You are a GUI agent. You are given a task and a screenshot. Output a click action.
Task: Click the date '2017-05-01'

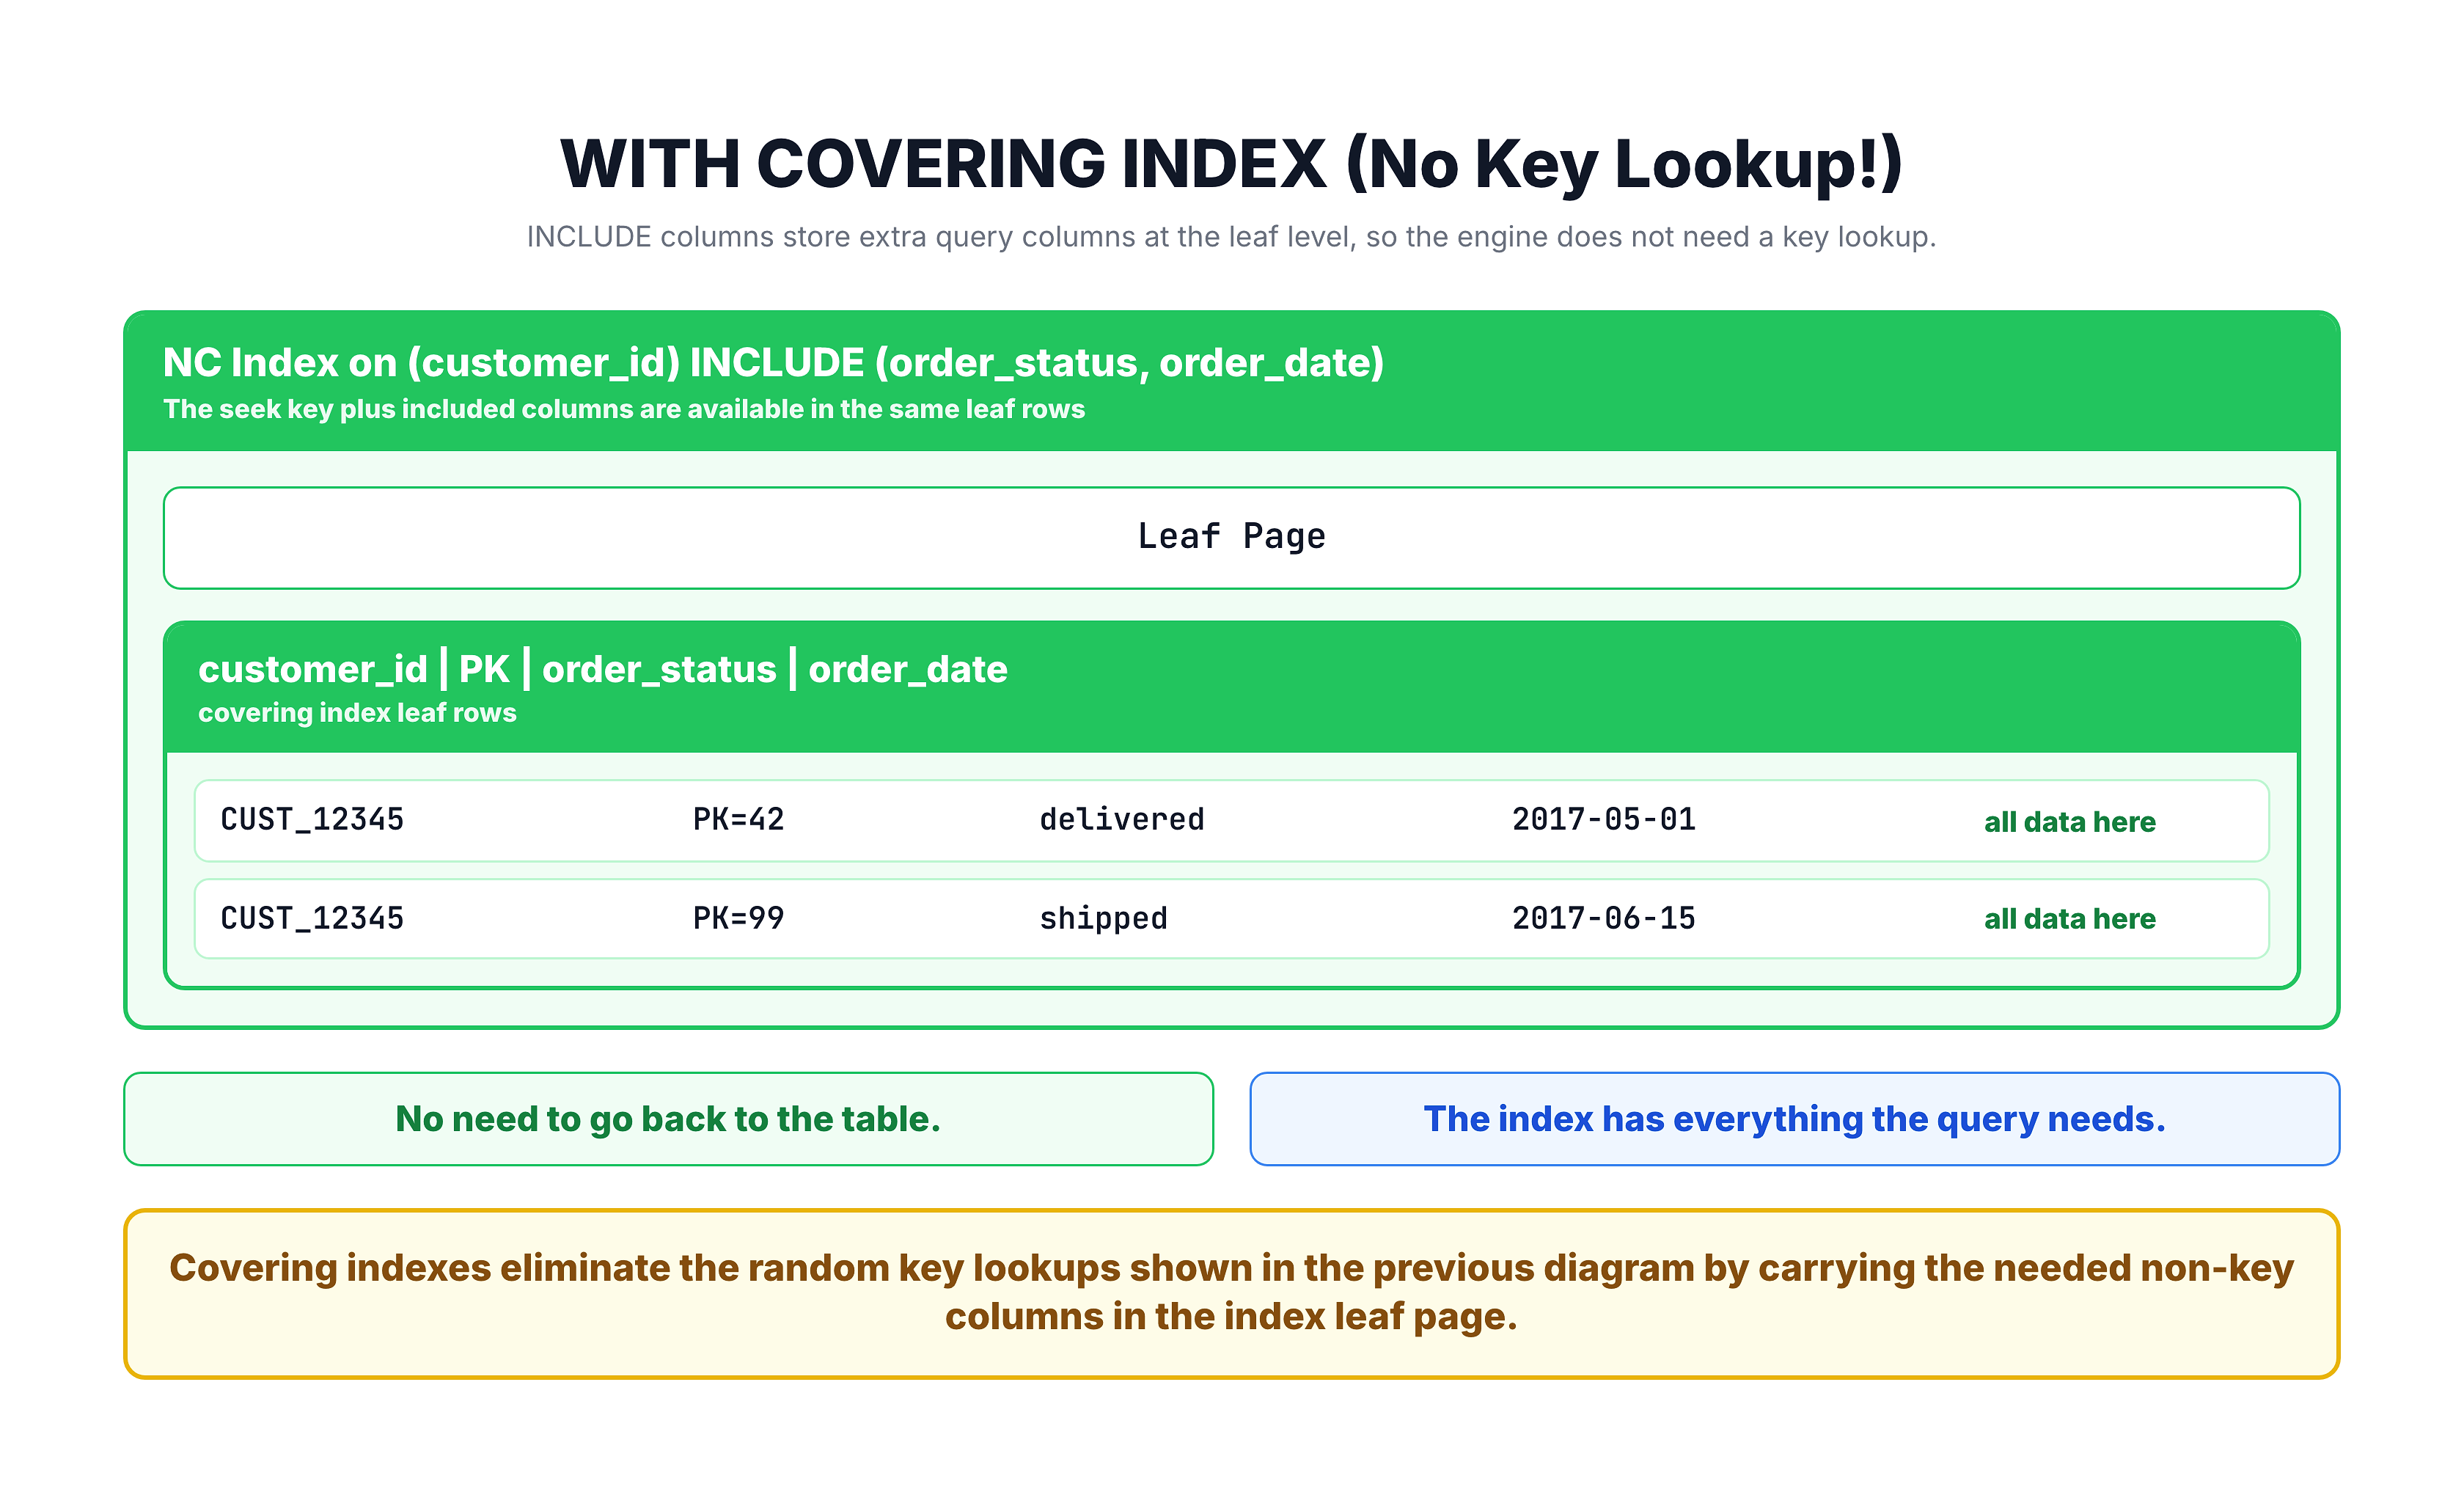pos(1604,820)
